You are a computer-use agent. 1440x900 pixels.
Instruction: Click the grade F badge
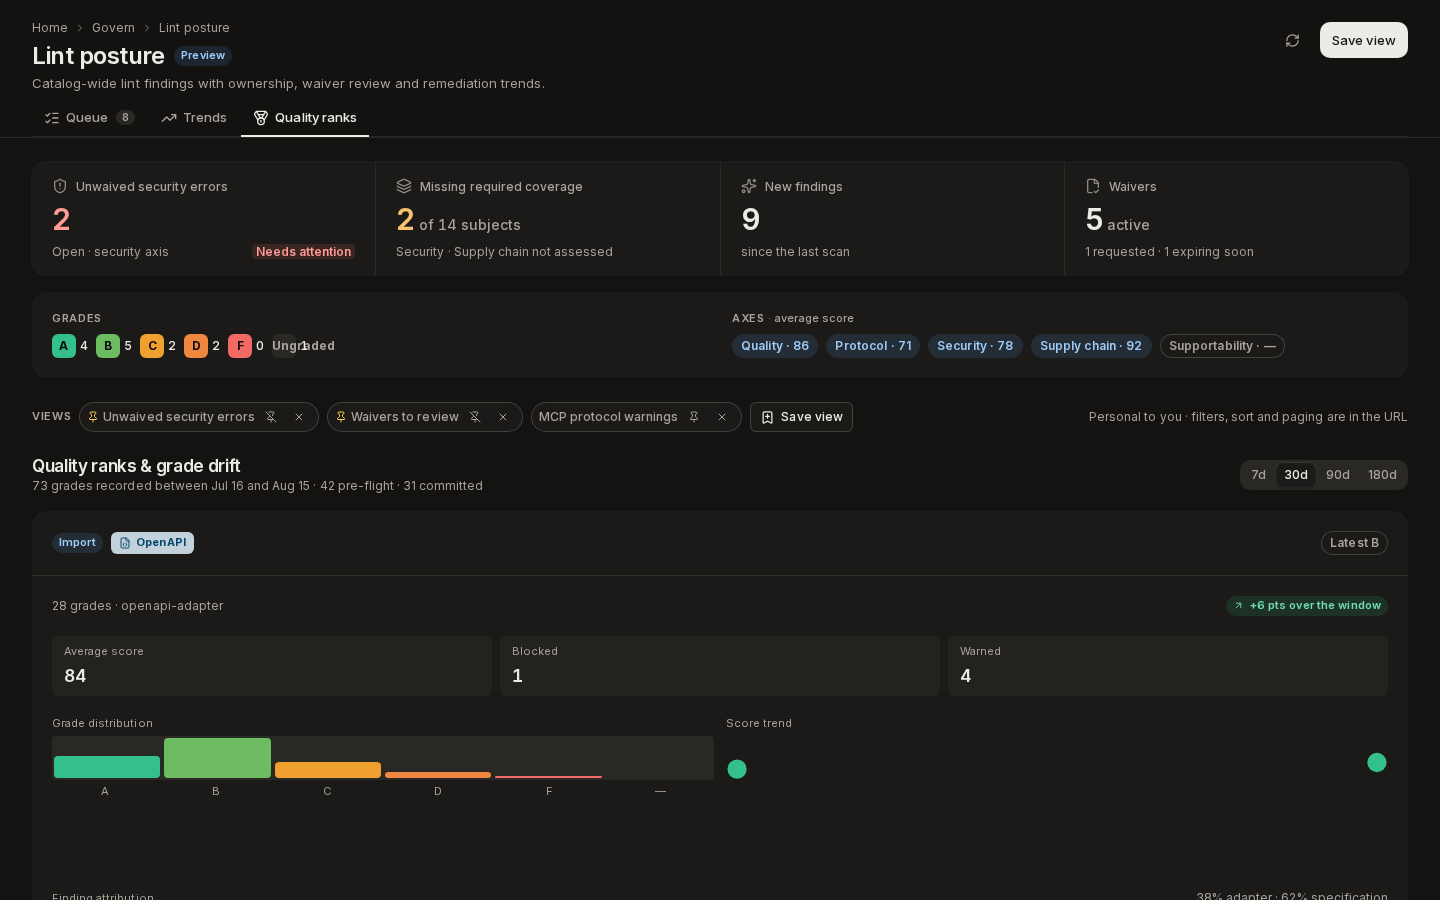pos(240,346)
